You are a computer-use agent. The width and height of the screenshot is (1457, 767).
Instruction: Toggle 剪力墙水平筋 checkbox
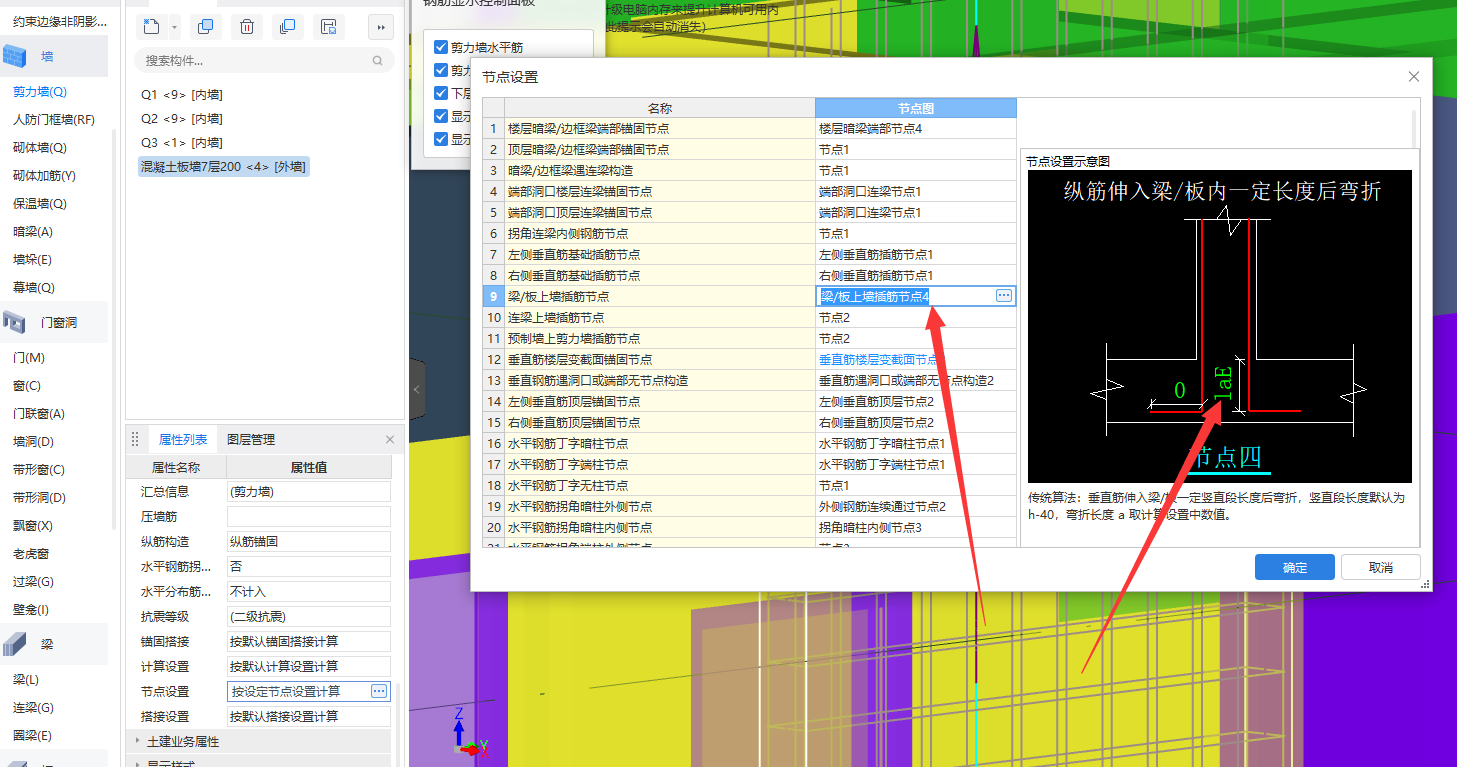441,47
